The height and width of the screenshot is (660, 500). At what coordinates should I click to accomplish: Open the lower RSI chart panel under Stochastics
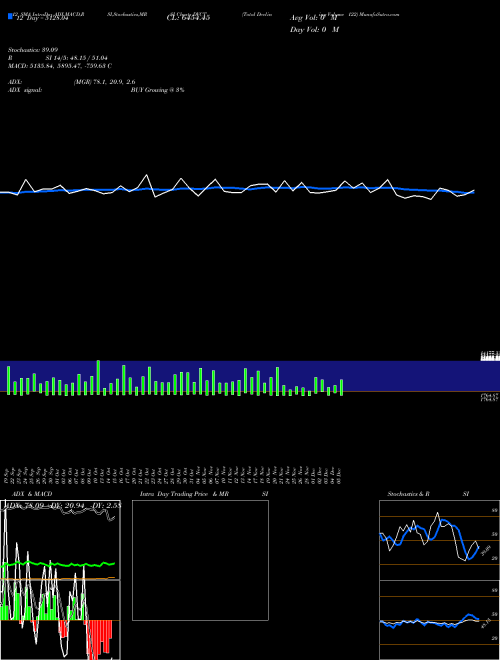click(x=439, y=620)
